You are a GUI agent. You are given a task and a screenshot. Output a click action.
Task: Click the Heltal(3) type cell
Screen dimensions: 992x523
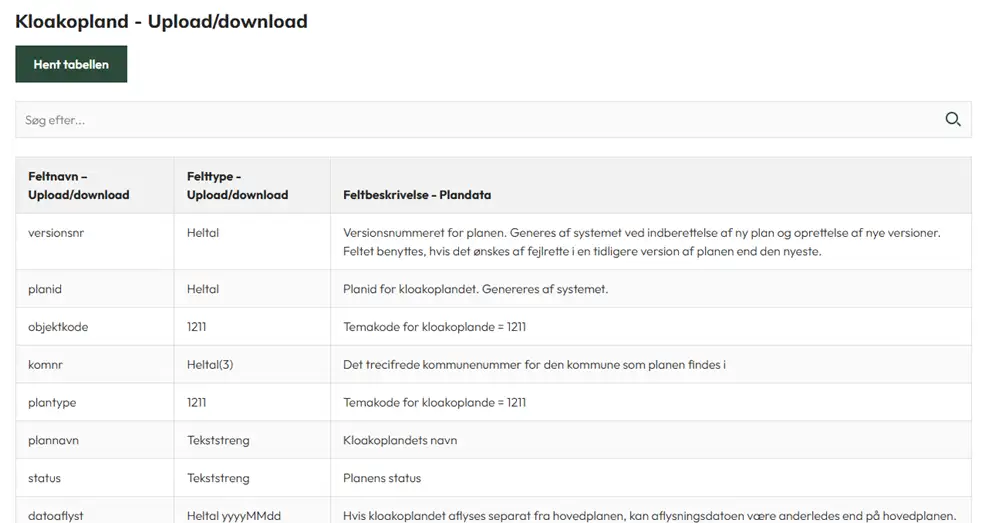click(x=252, y=364)
